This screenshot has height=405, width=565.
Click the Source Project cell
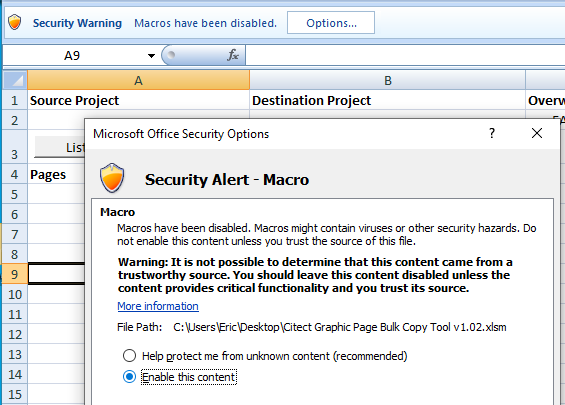pyautogui.click(x=138, y=100)
